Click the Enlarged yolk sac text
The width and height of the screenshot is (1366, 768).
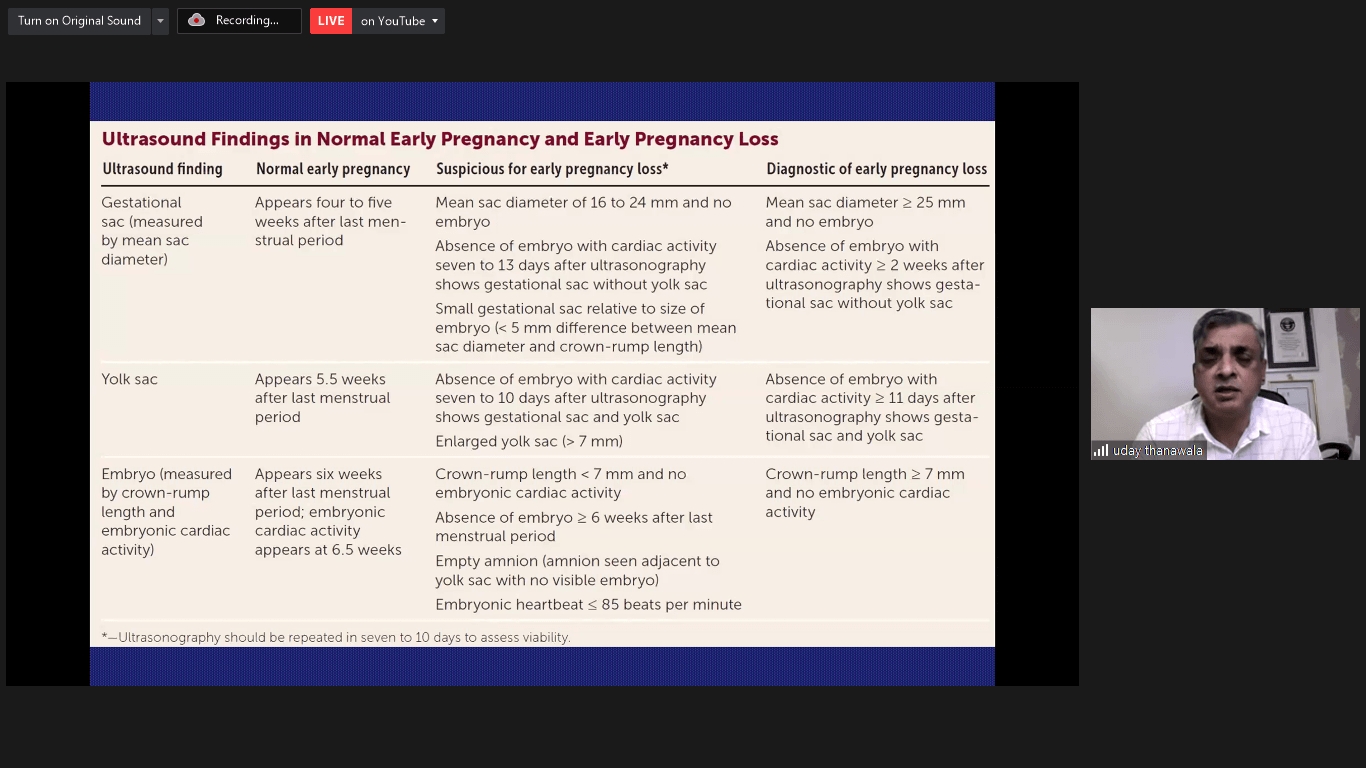point(529,441)
